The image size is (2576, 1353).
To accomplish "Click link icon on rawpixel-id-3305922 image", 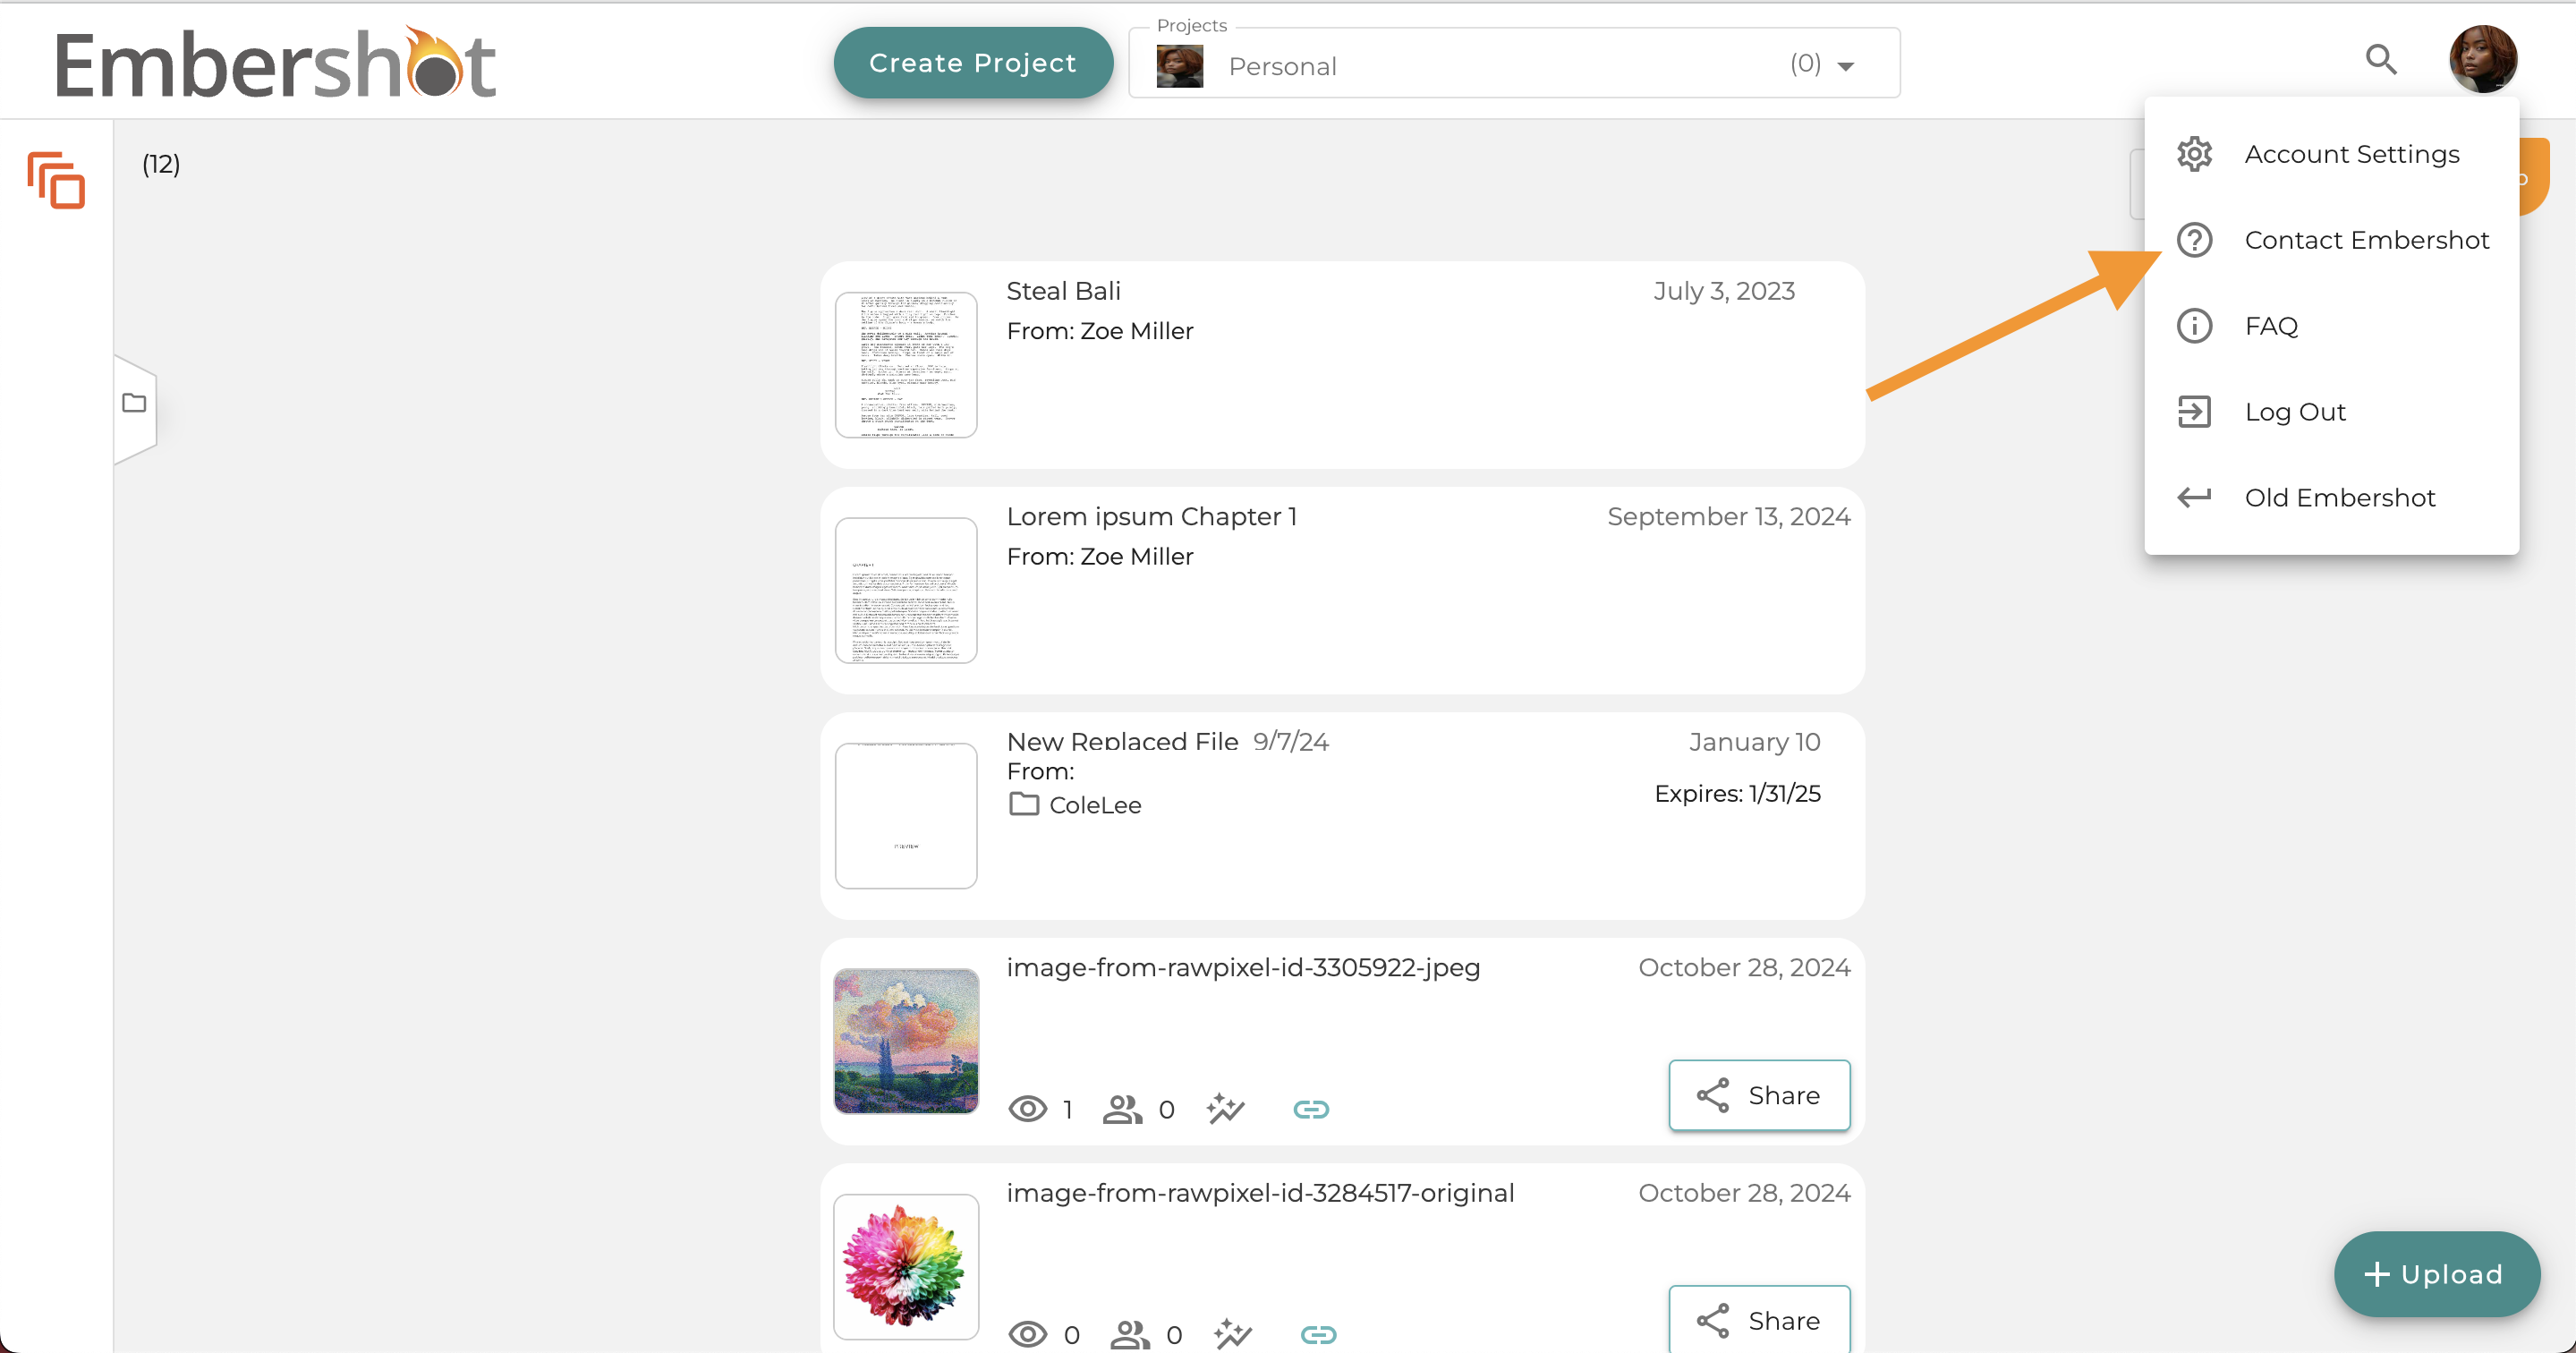I will pos(1310,1109).
